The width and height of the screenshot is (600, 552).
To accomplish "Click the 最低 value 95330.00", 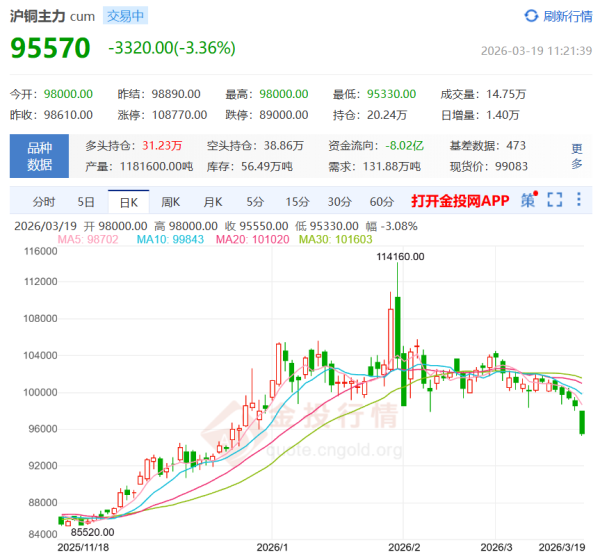I will pos(391,94).
